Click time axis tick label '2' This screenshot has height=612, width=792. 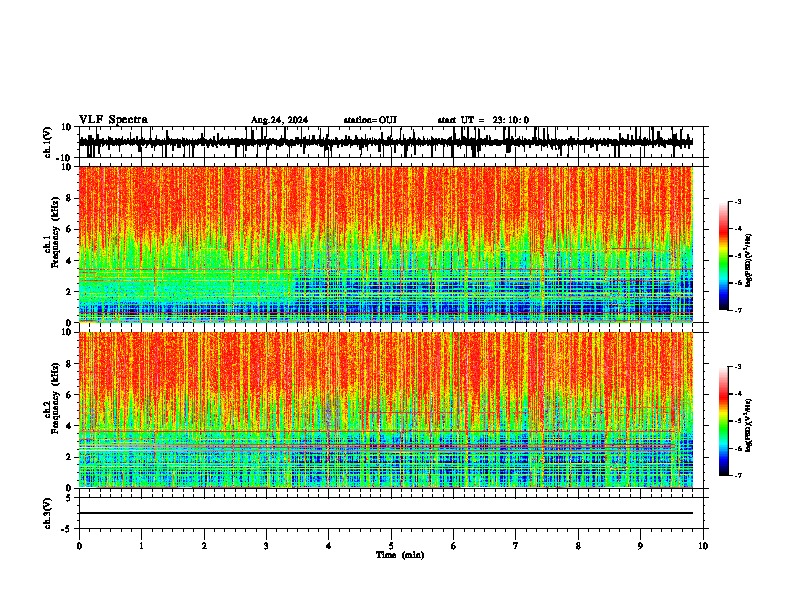tap(204, 546)
